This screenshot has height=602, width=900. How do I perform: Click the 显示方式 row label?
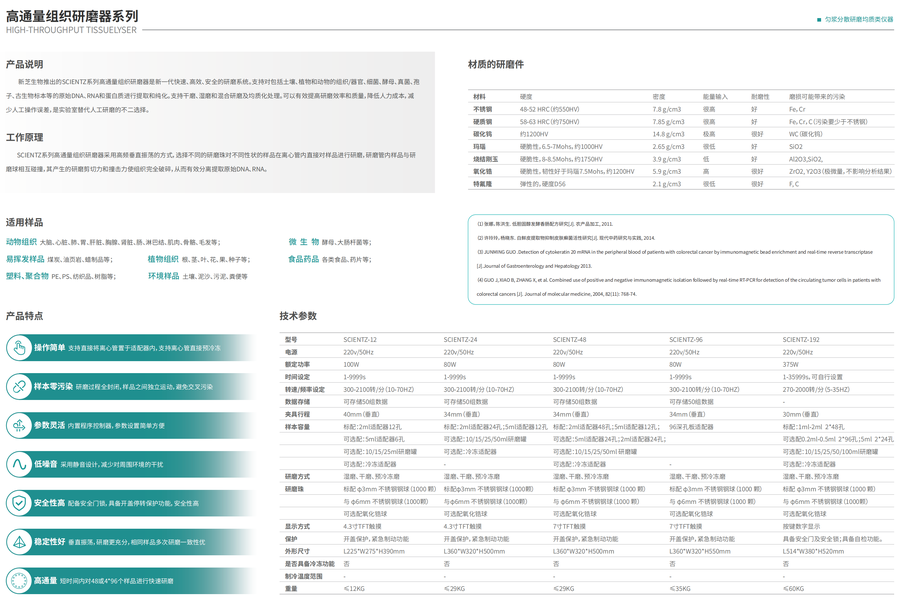[x=297, y=526]
